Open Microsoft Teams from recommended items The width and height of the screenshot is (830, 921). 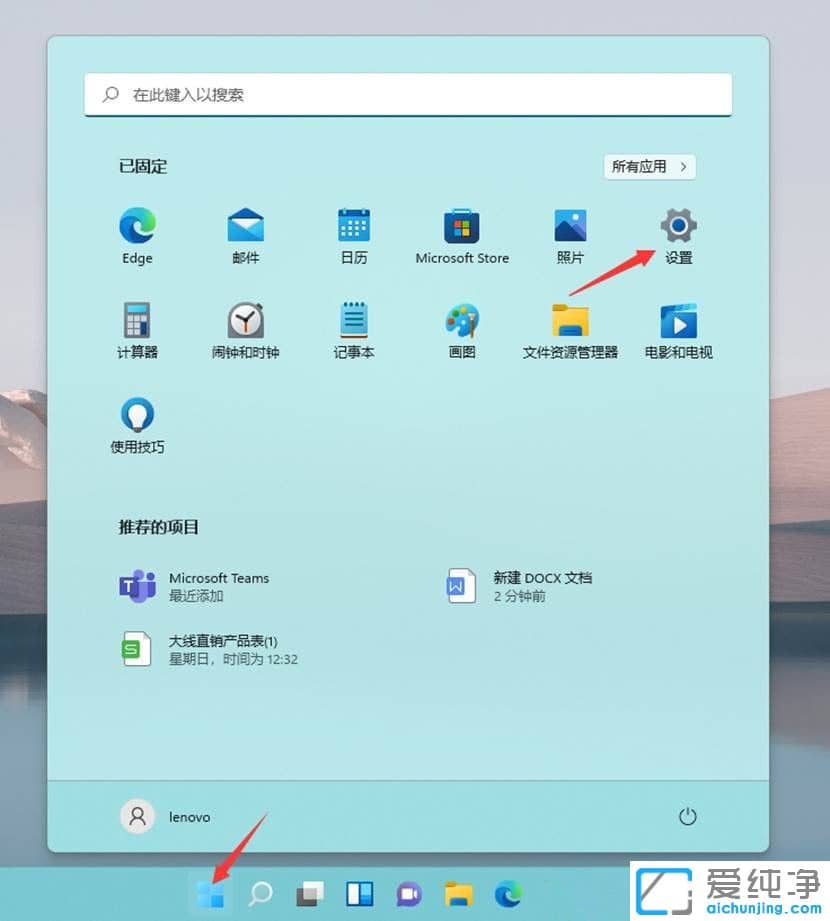point(220,586)
